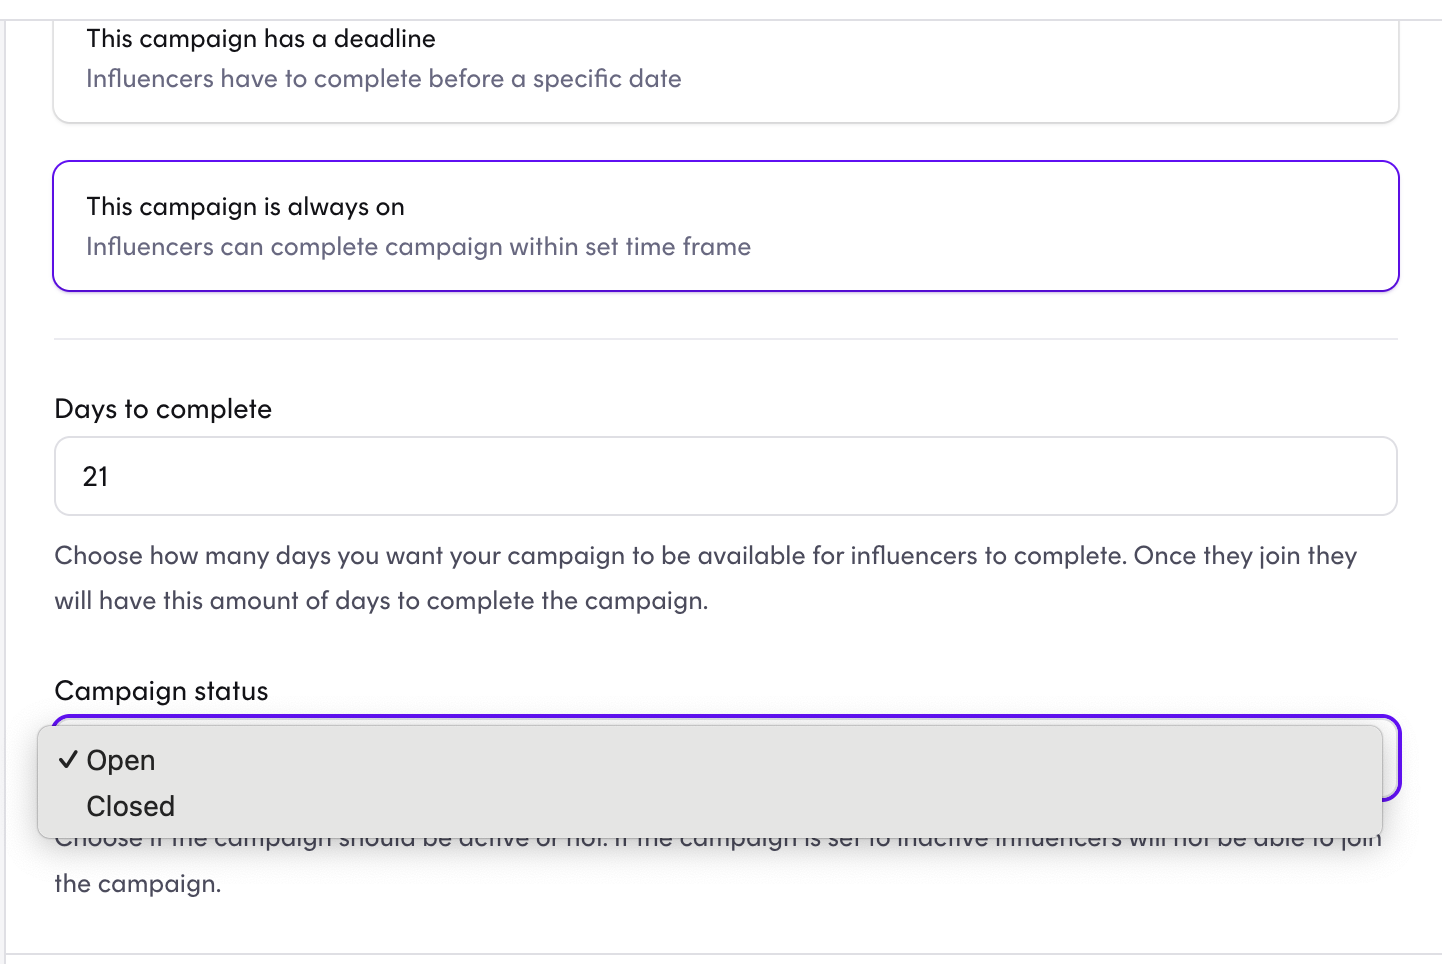Focus the Days to complete input field
Viewport: 1442px width, 964px height.
pyautogui.click(x=725, y=476)
